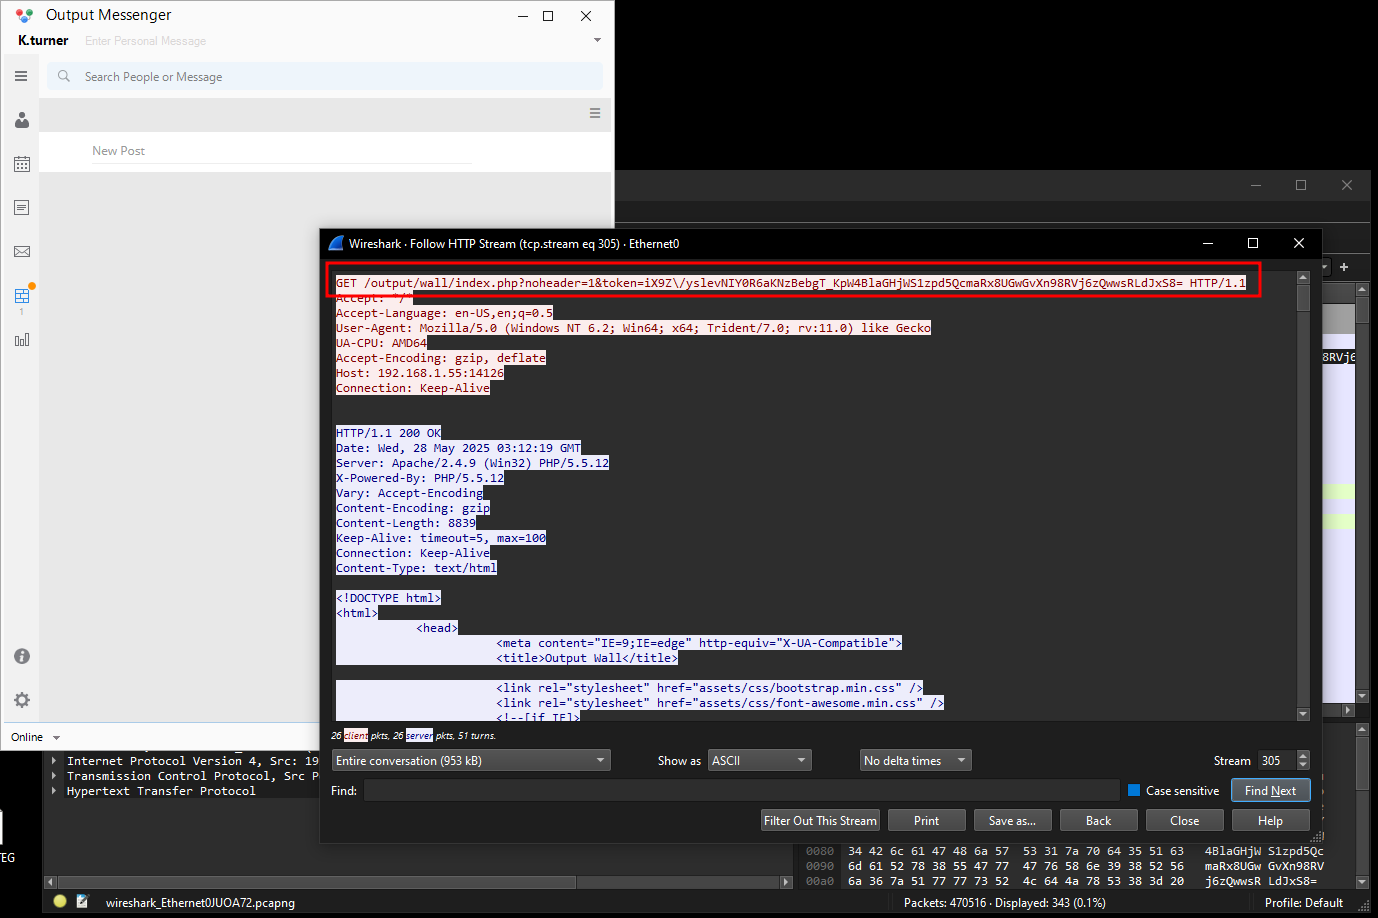
Task: Click the Back button
Action: pyautogui.click(x=1098, y=820)
